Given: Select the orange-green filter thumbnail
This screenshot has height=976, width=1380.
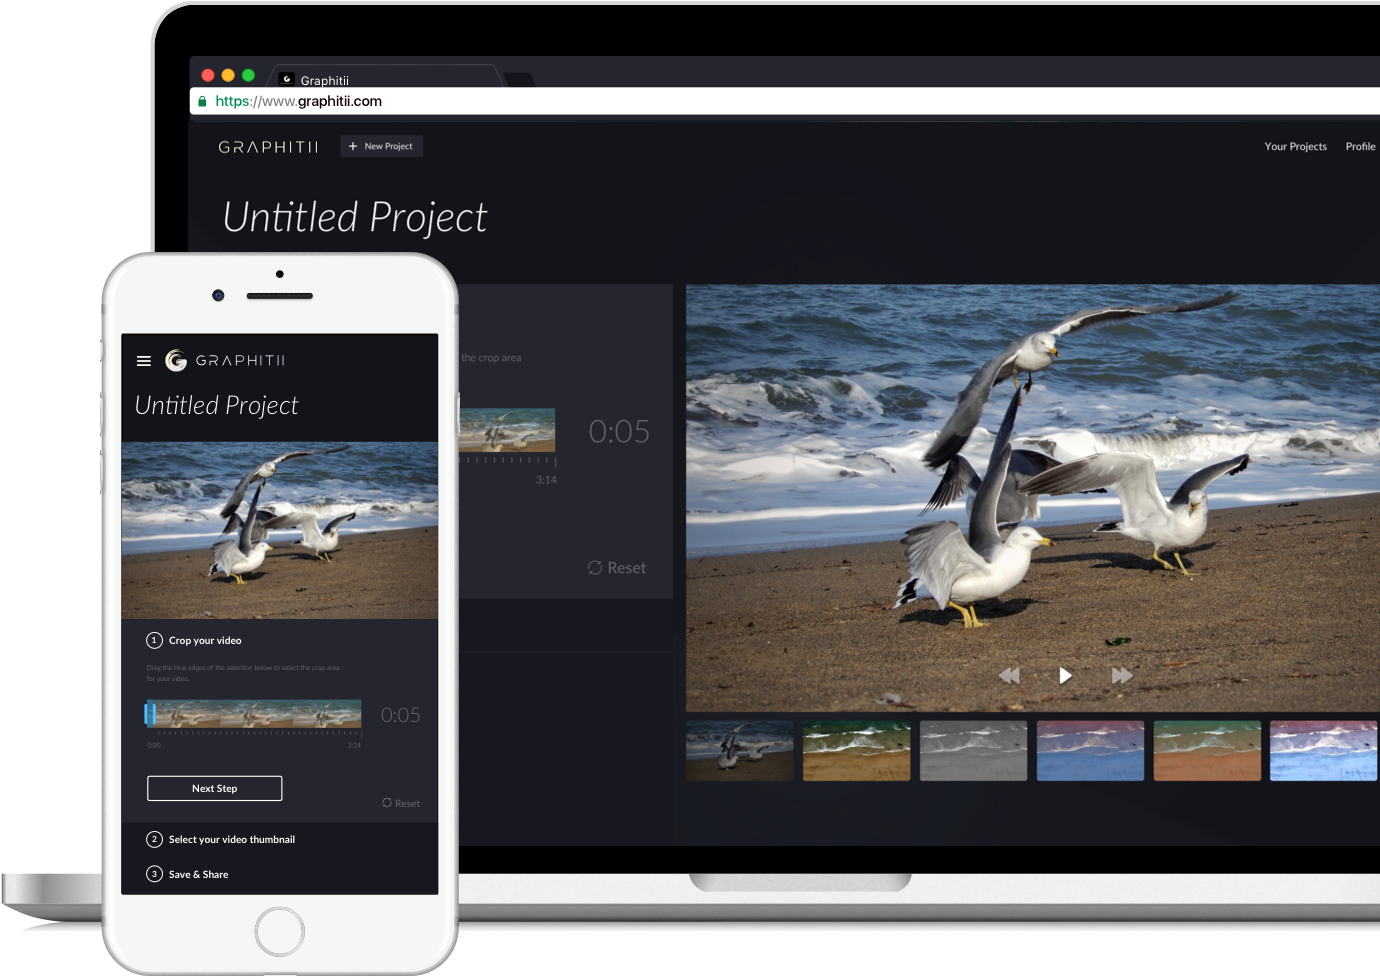Looking at the screenshot, I should coord(1207,751).
